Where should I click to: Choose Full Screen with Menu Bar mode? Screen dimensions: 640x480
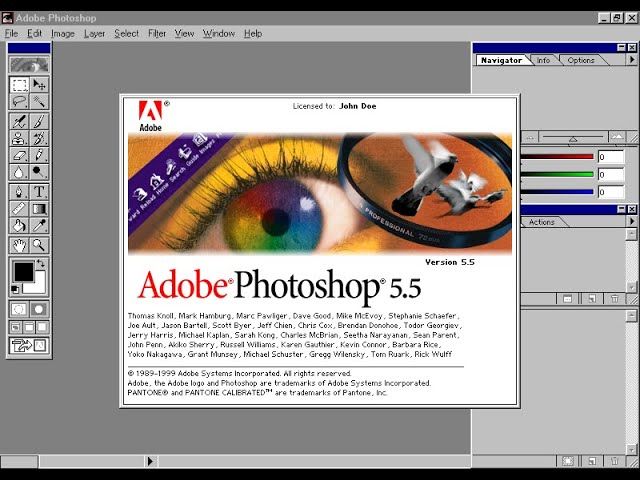29,327
